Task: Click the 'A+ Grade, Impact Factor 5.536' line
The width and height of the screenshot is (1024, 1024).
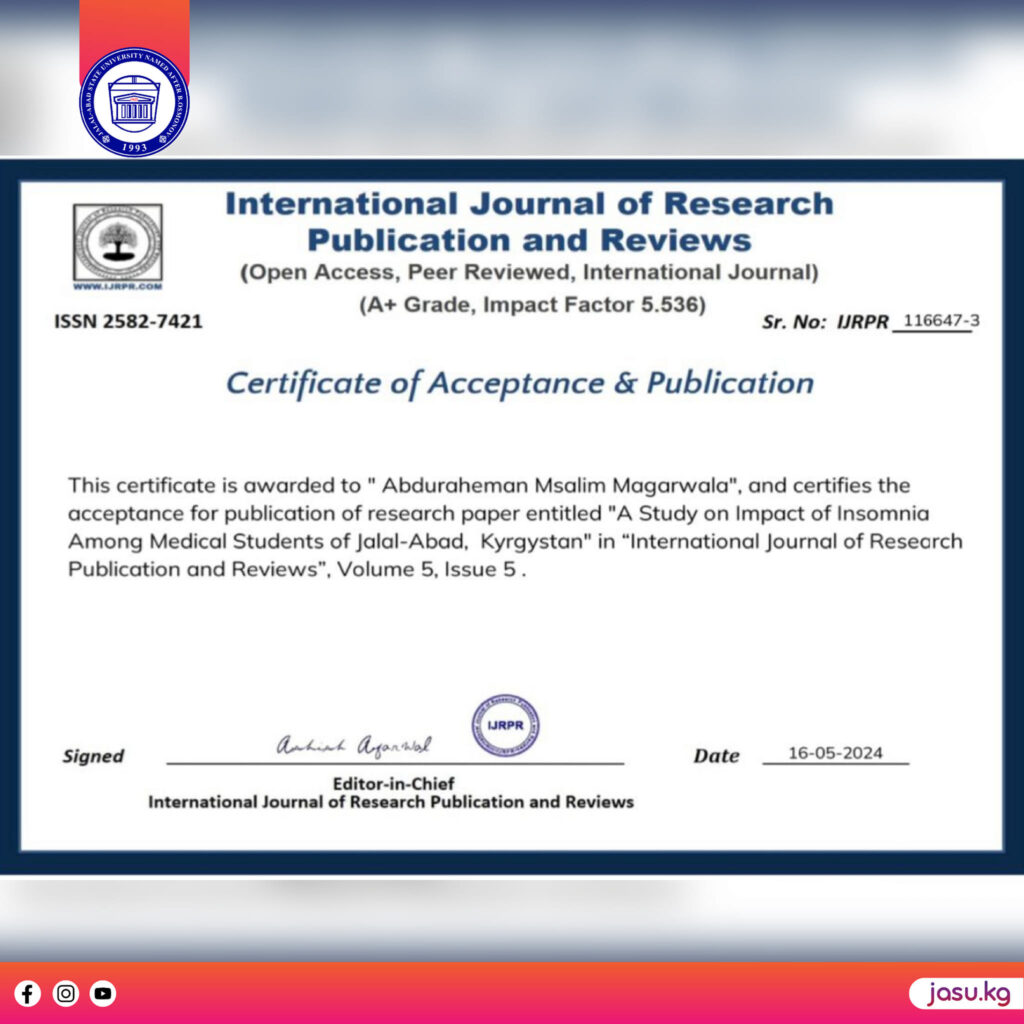Action: pos(532,305)
